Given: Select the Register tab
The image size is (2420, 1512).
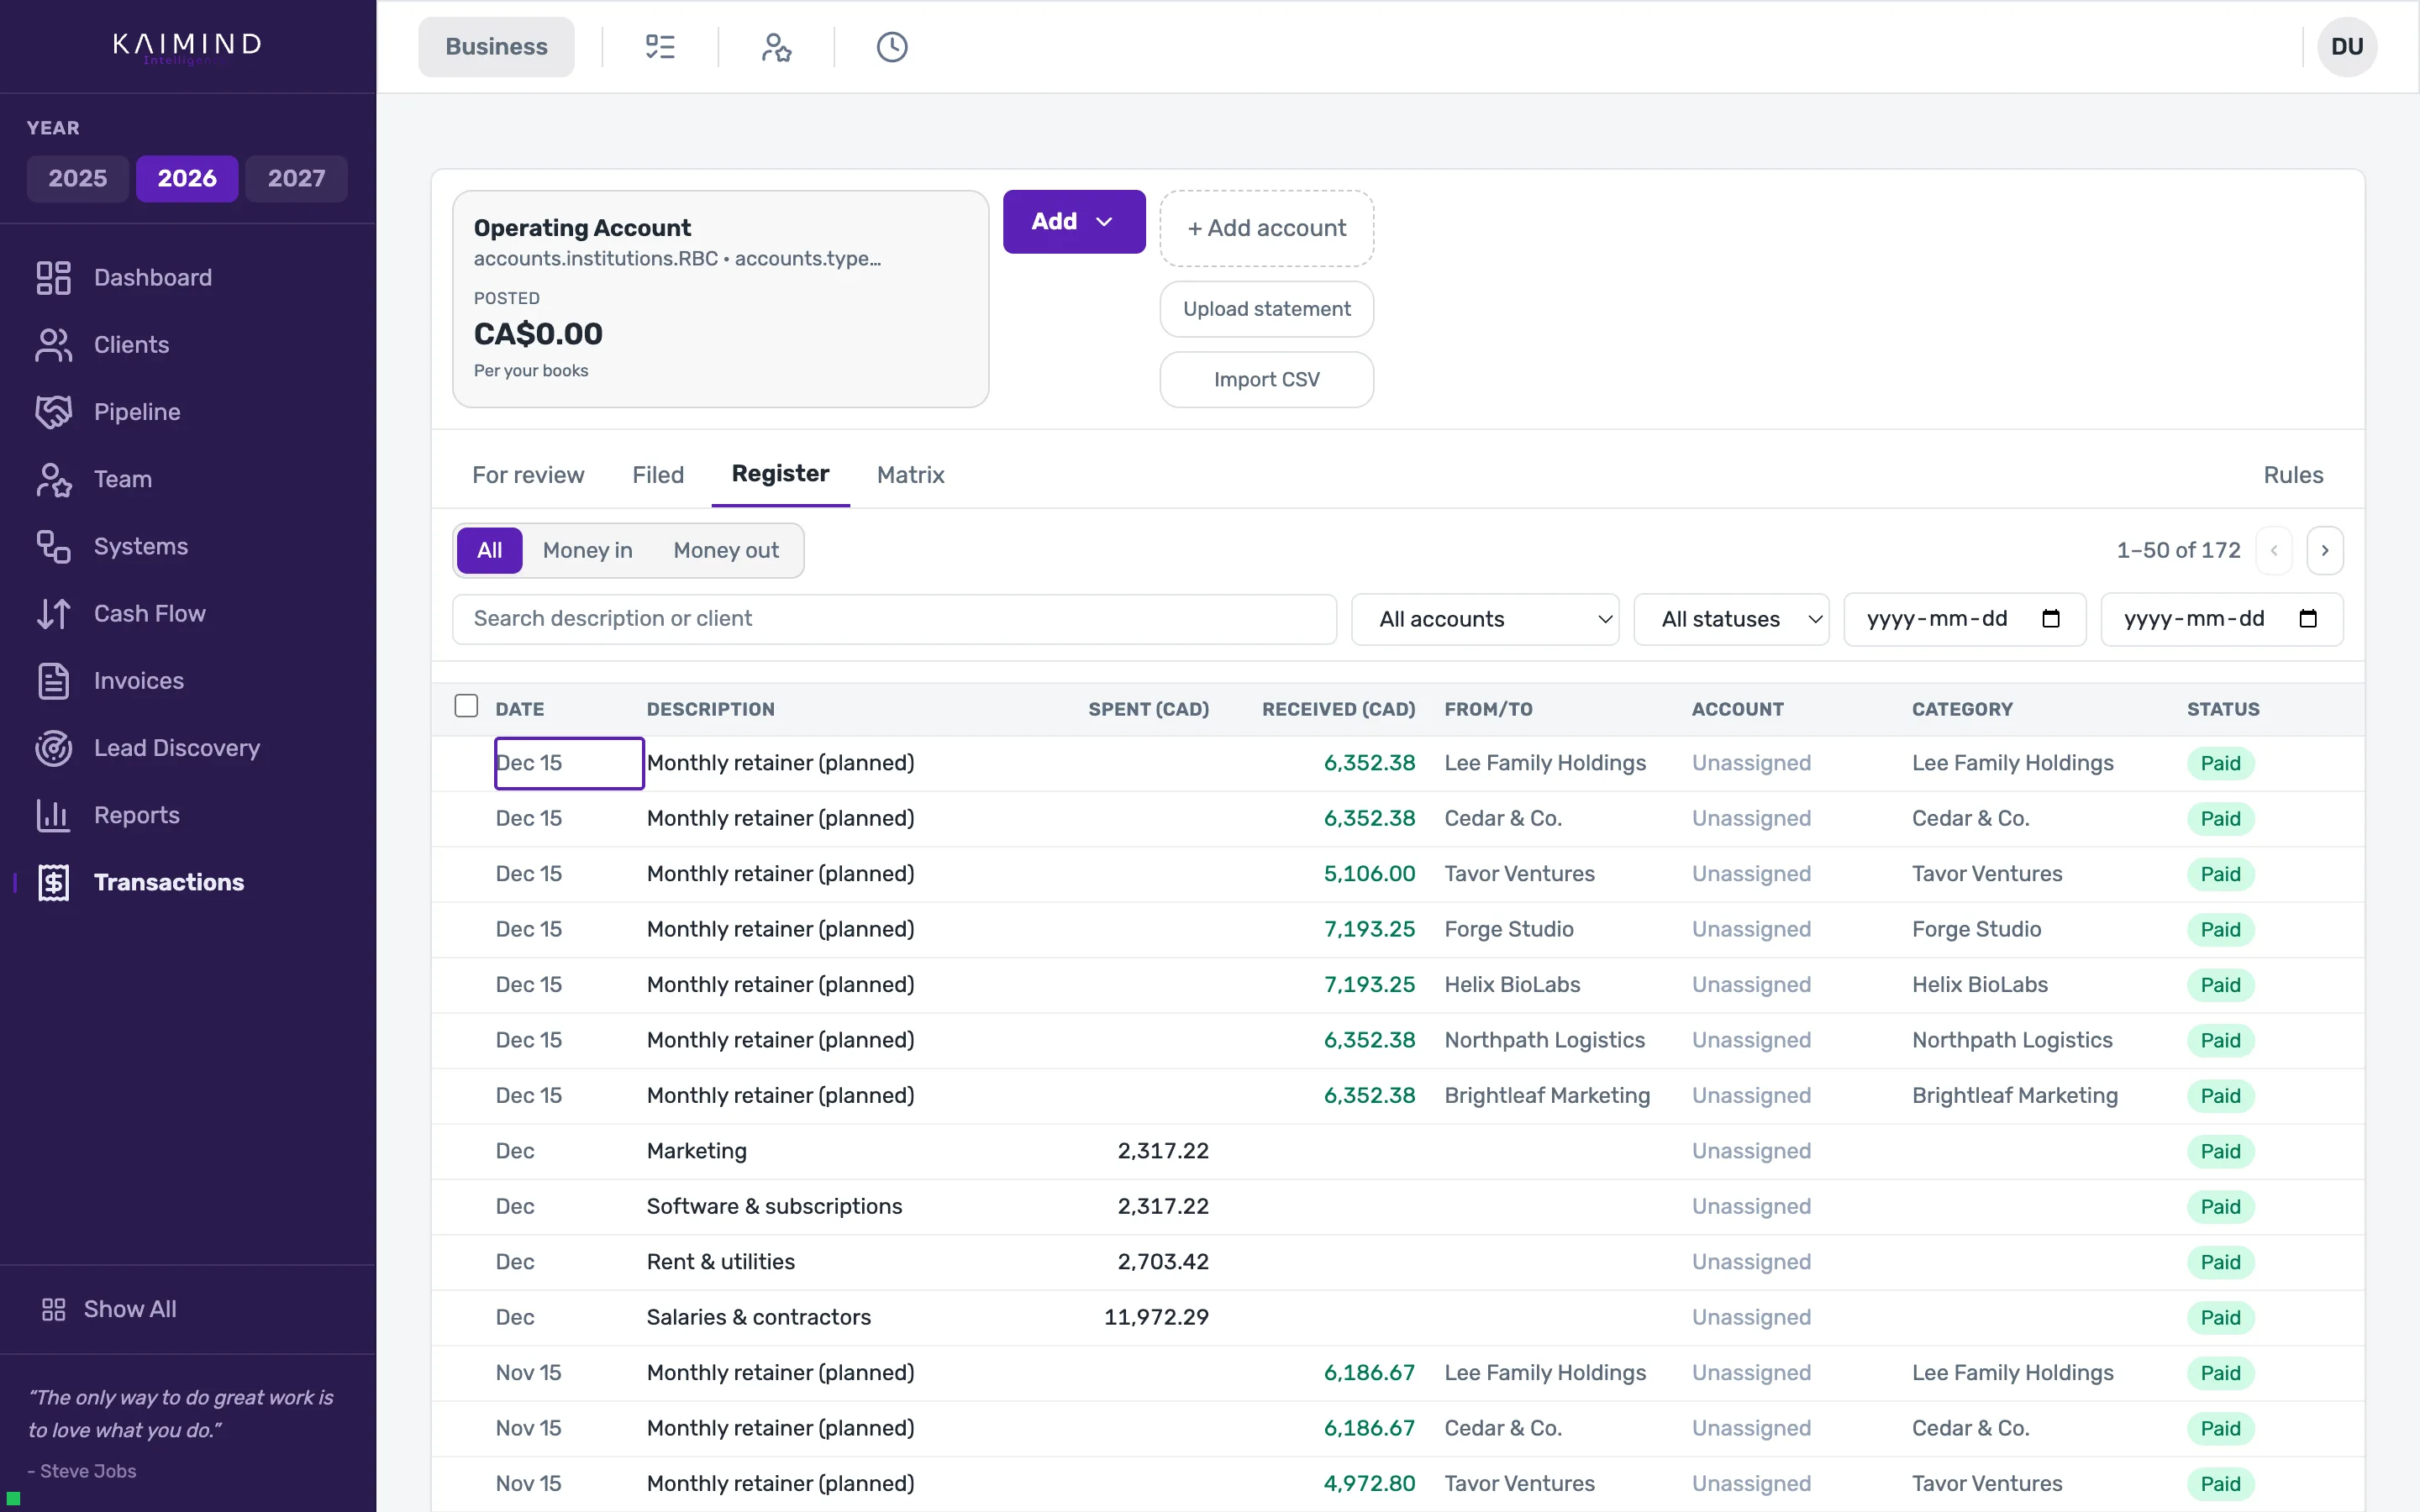Looking at the screenshot, I should coord(780,474).
